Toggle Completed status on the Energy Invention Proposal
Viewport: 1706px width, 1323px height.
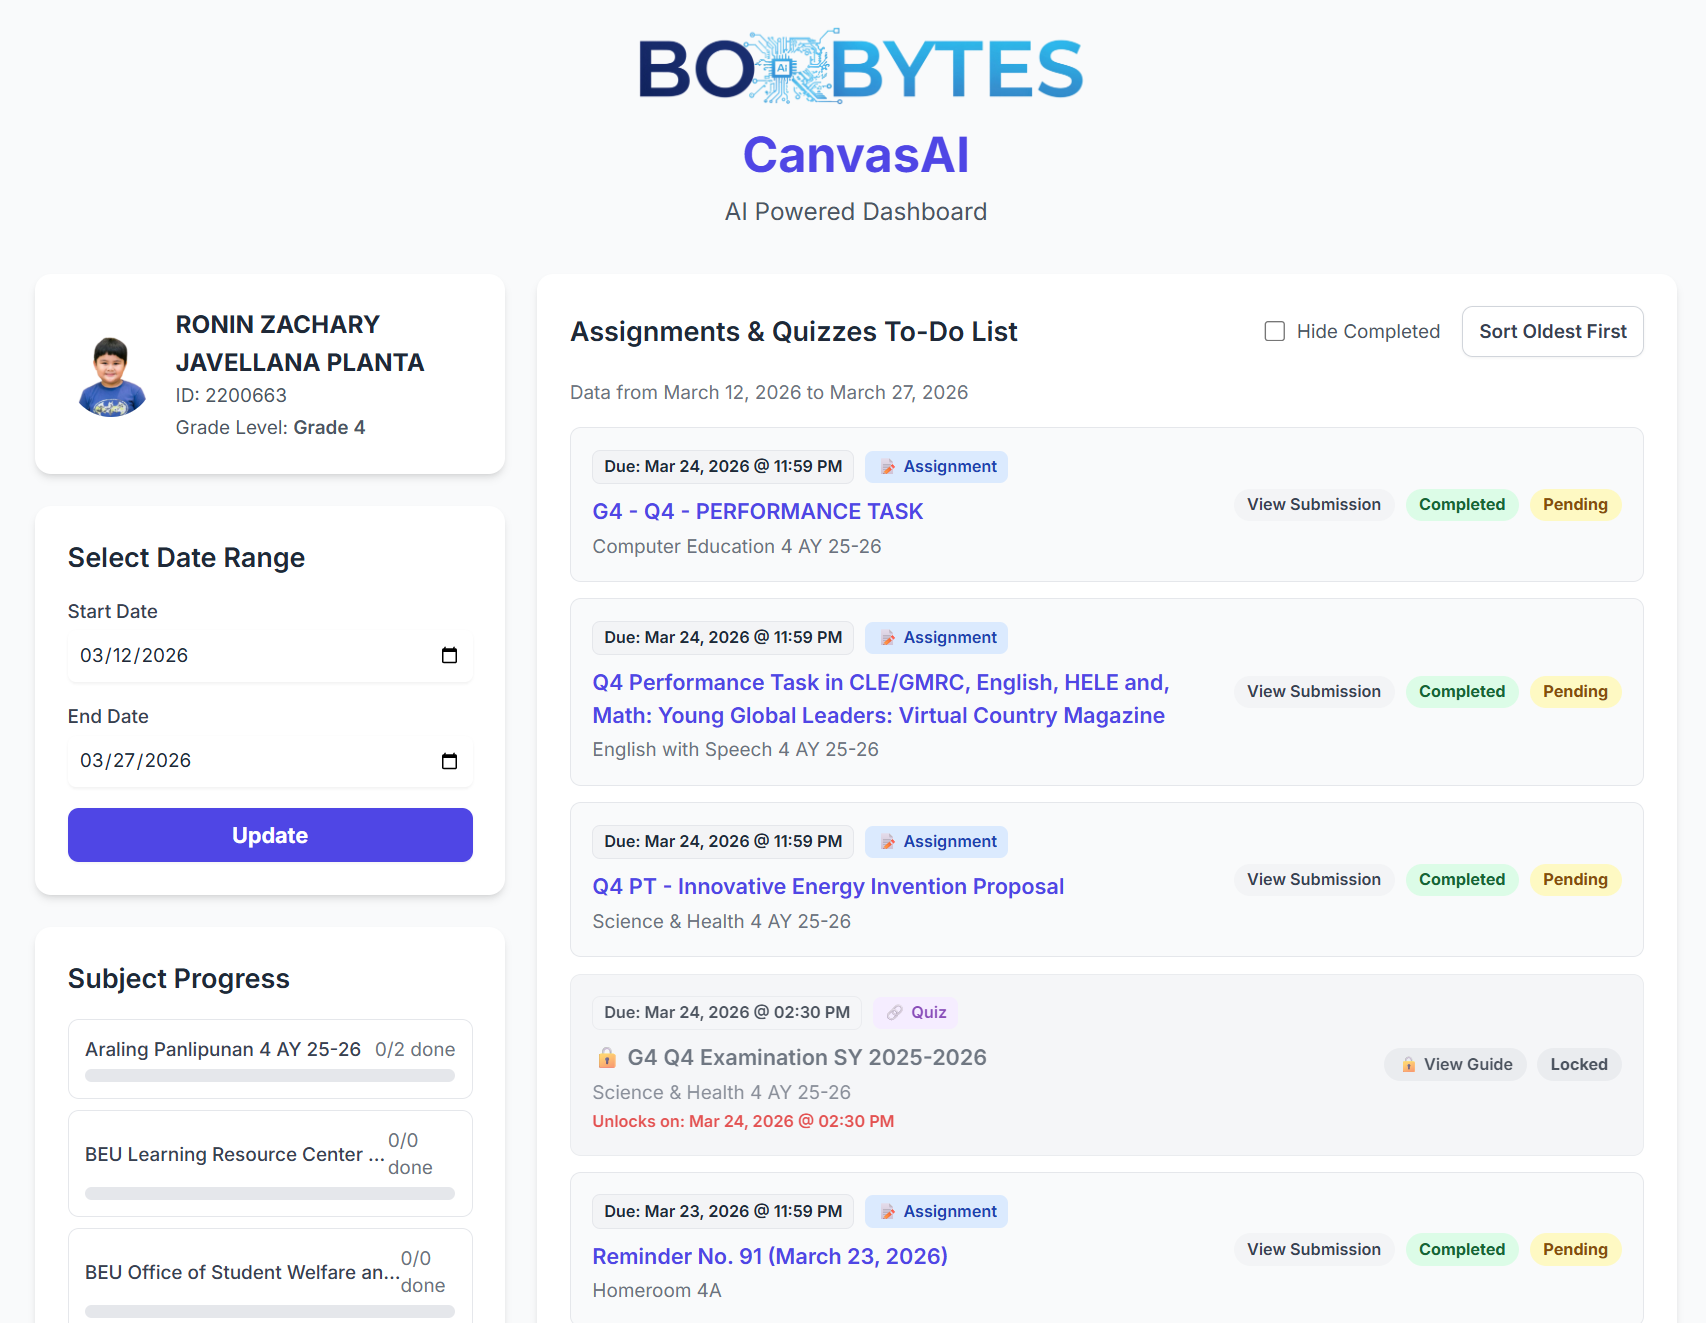pyautogui.click(x=1461, y=879)
